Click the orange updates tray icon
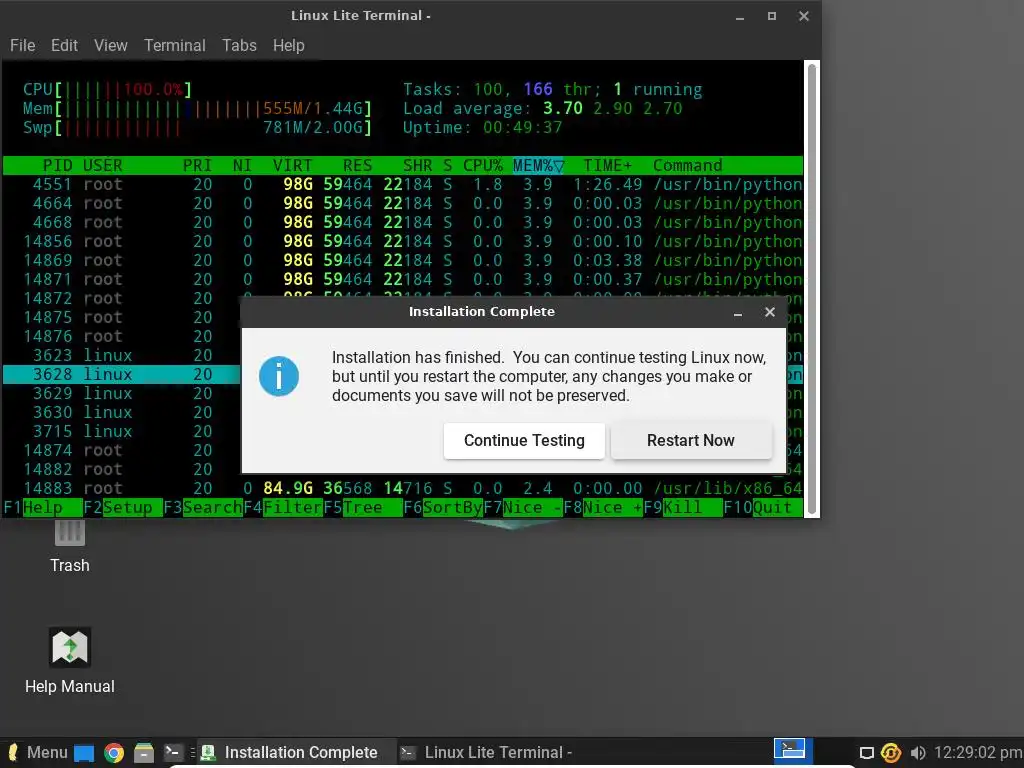The height and width of the screenshot is (768, 1024). click(891, 753)
